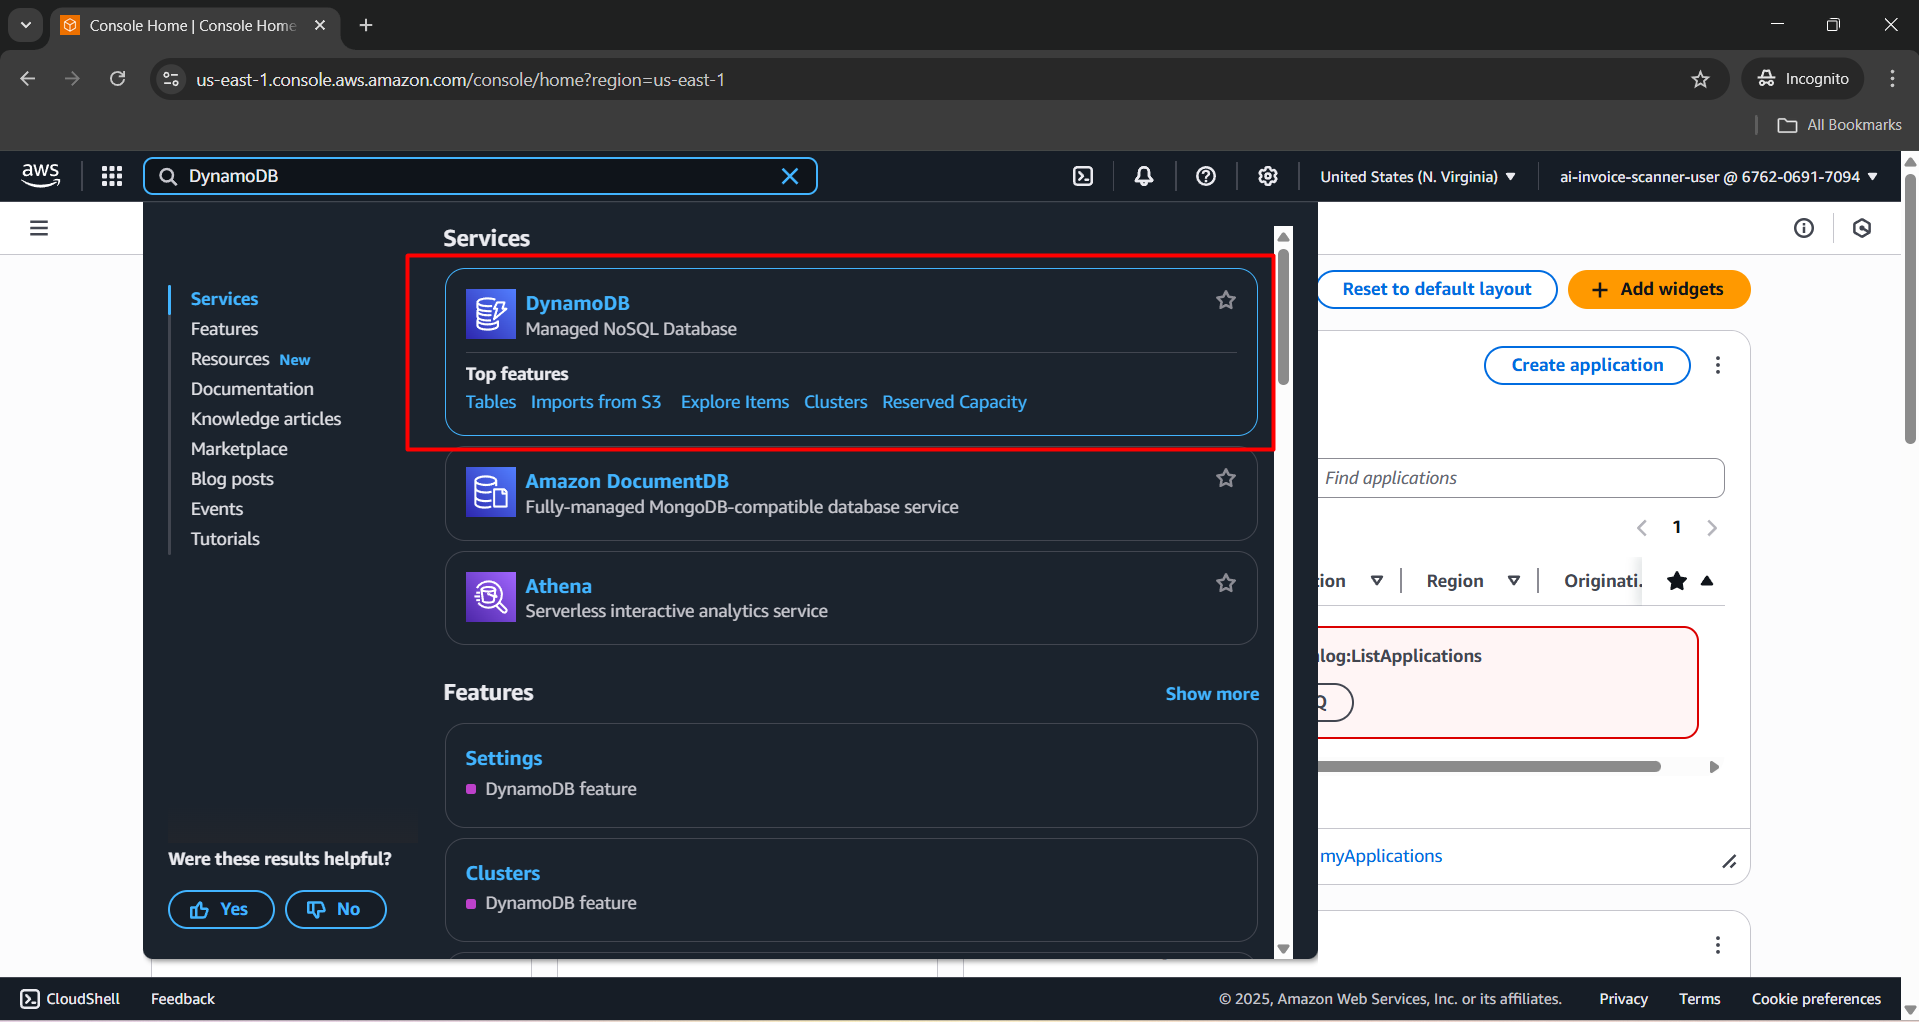Click the Create application button

coord(1586,365)
